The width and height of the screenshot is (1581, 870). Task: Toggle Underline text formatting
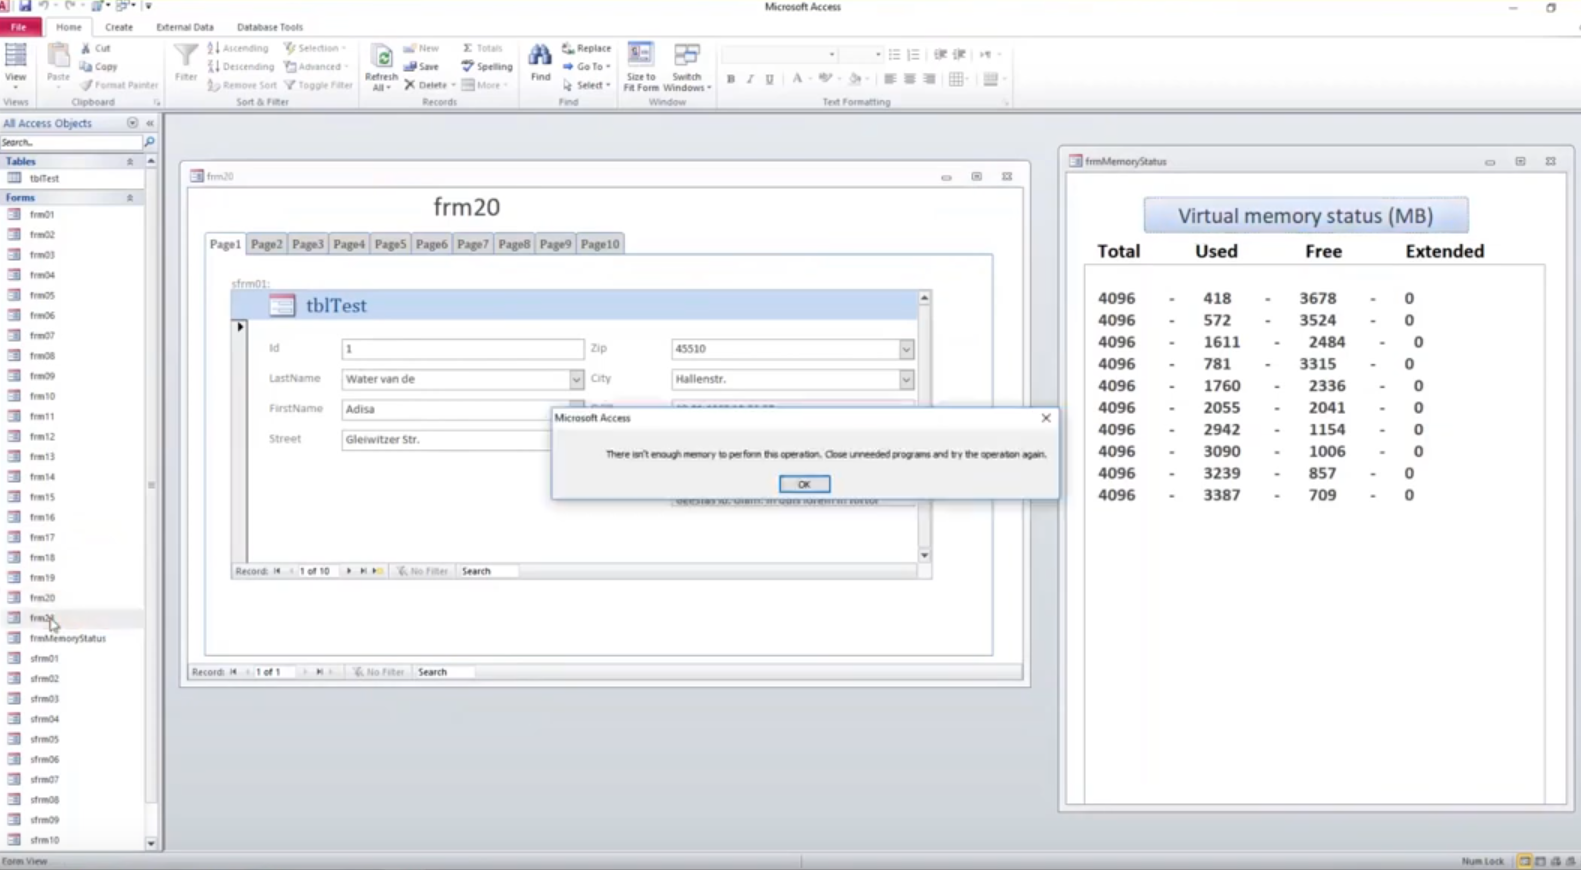pyautogui.click(x=769, y=79)
